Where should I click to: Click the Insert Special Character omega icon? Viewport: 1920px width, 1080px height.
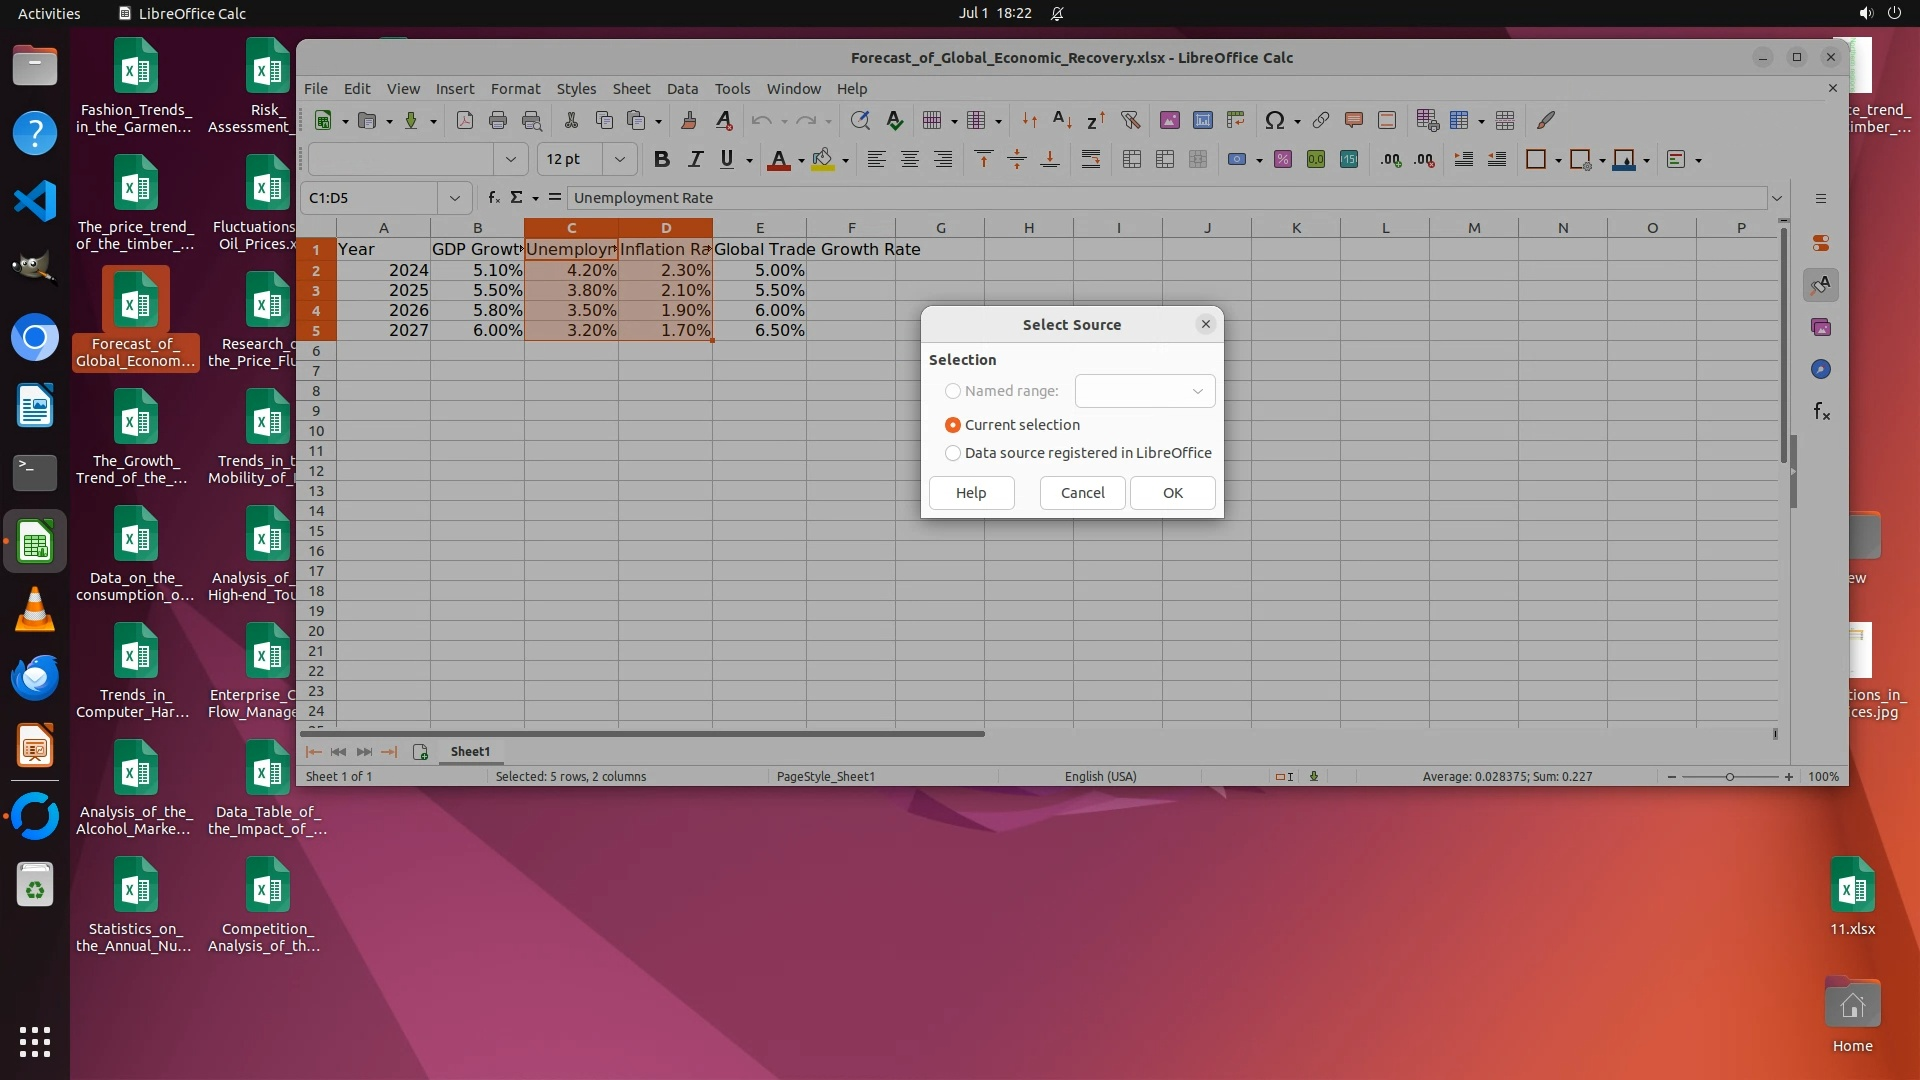coord(1273,120)
